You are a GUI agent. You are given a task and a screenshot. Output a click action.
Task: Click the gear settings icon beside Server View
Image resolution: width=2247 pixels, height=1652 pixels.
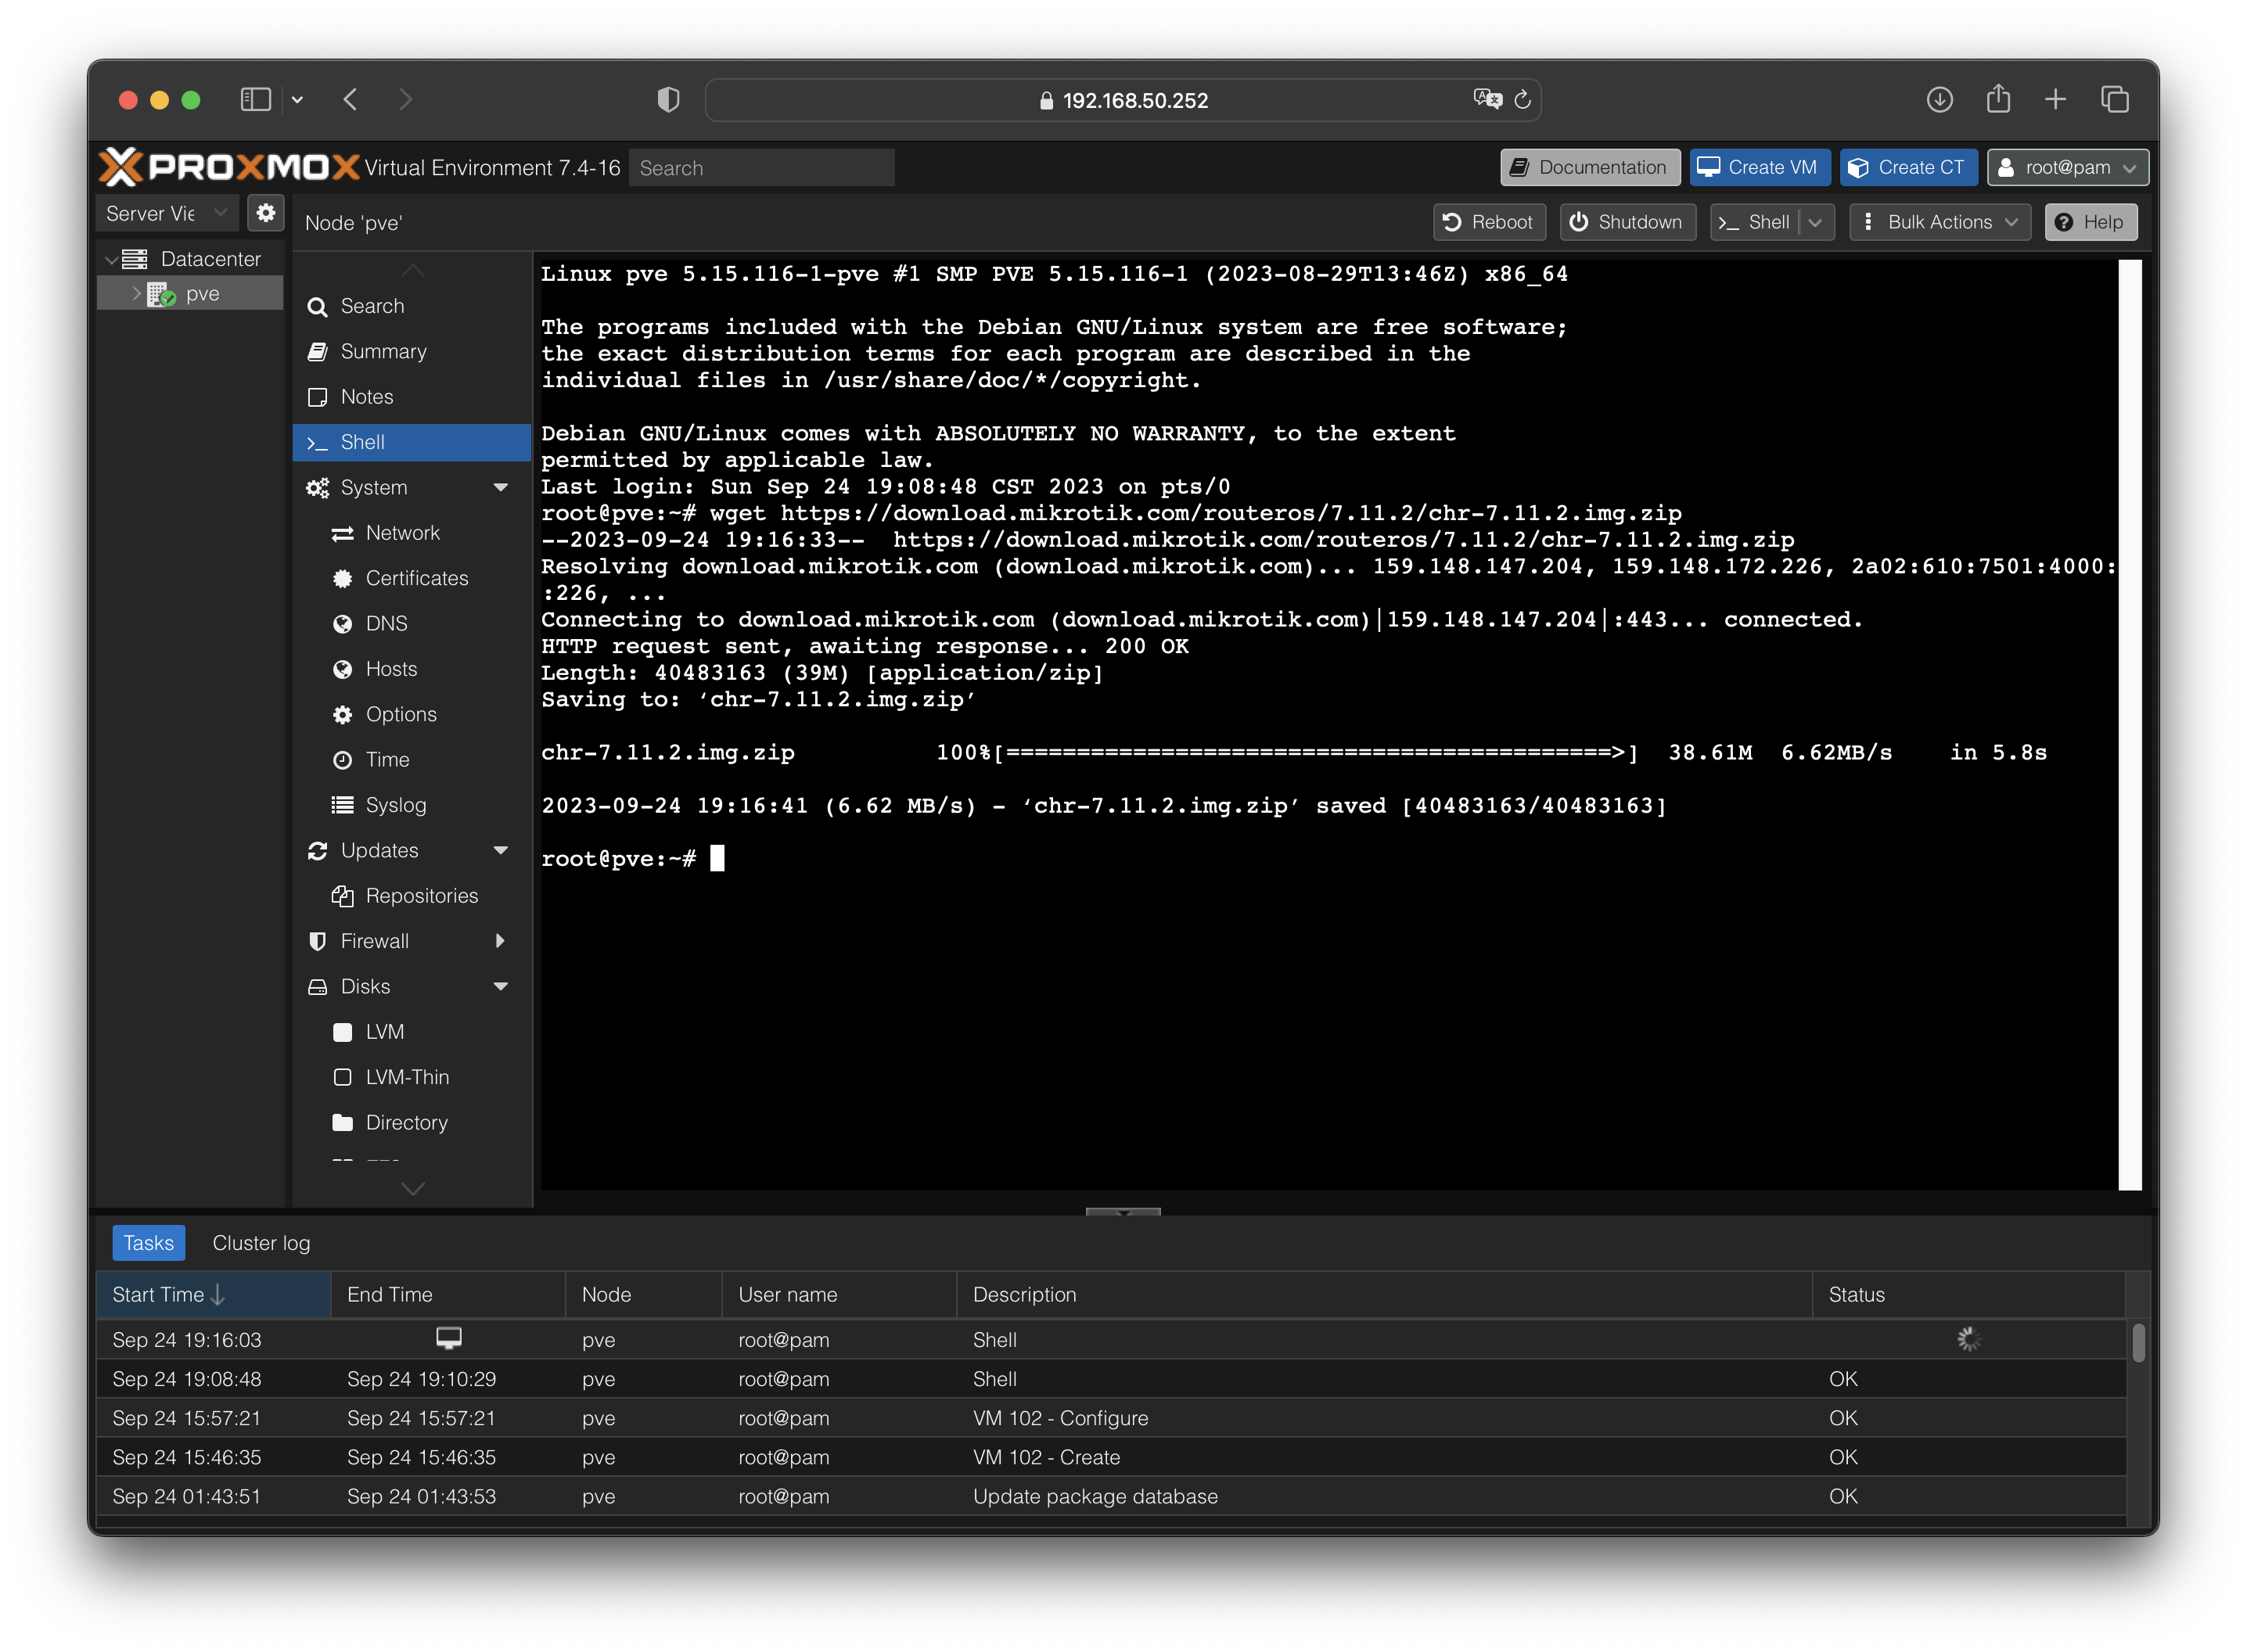click(x=265, y=213)
